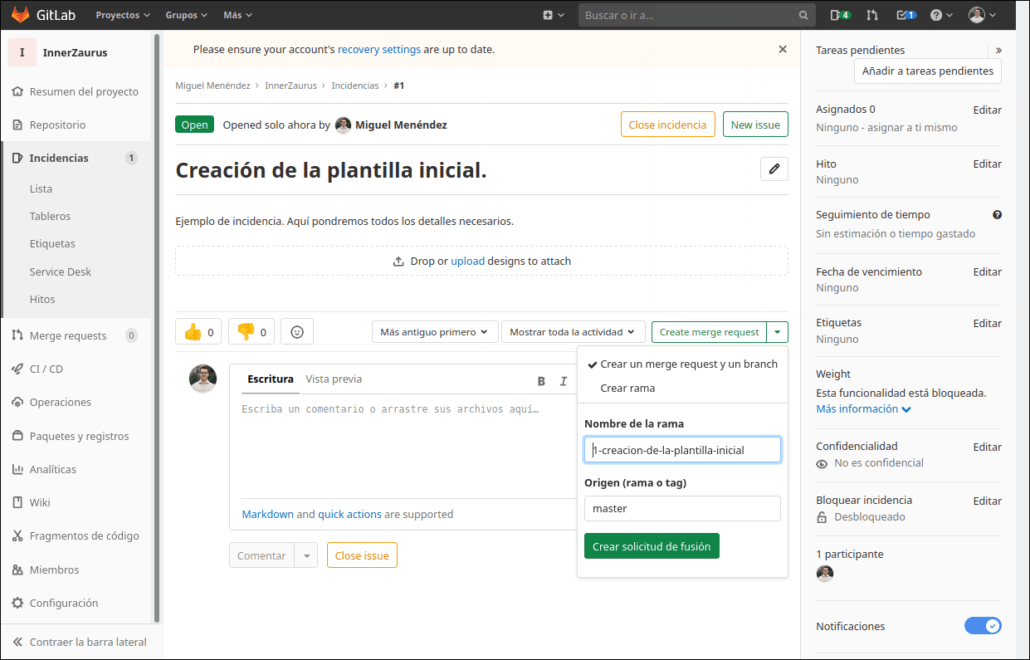Open Comentar button dropdown arrow
Screen dimensions: 1030x660
click(x=306, y=556)
